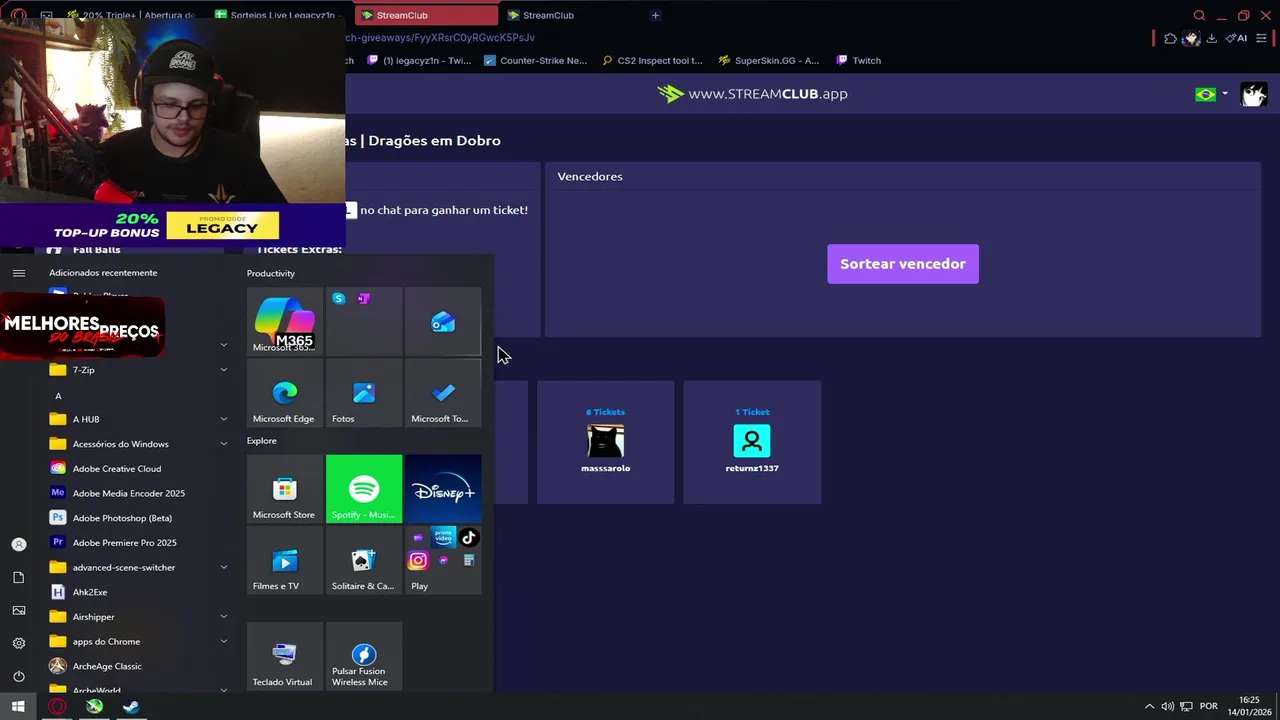The image size is (1280, 720).
Task: Open the Disney+ tile
Action: (x=443, y=489)
